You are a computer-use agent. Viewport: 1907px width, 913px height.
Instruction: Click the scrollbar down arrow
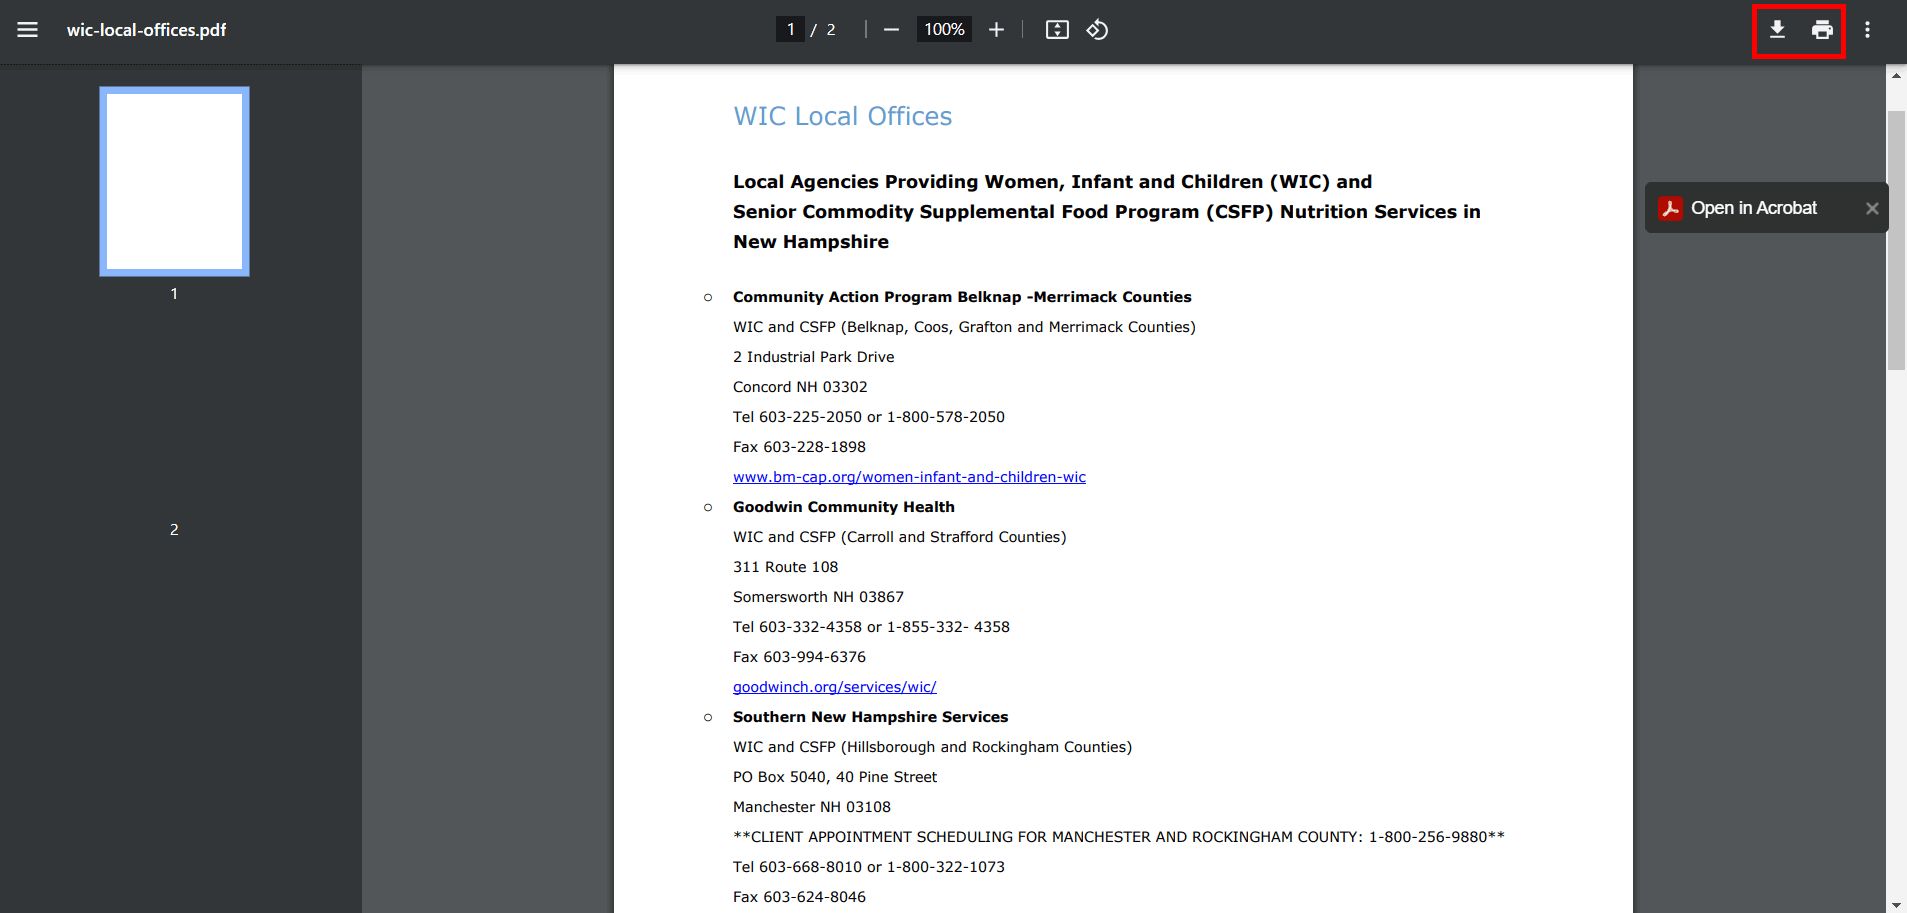[x=1896, y=904]
